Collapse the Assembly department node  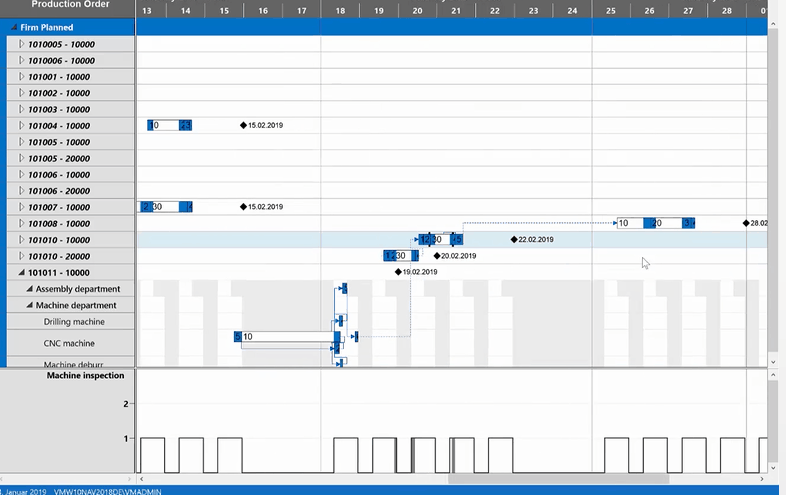pyautogui.click(x=29, y=289)
